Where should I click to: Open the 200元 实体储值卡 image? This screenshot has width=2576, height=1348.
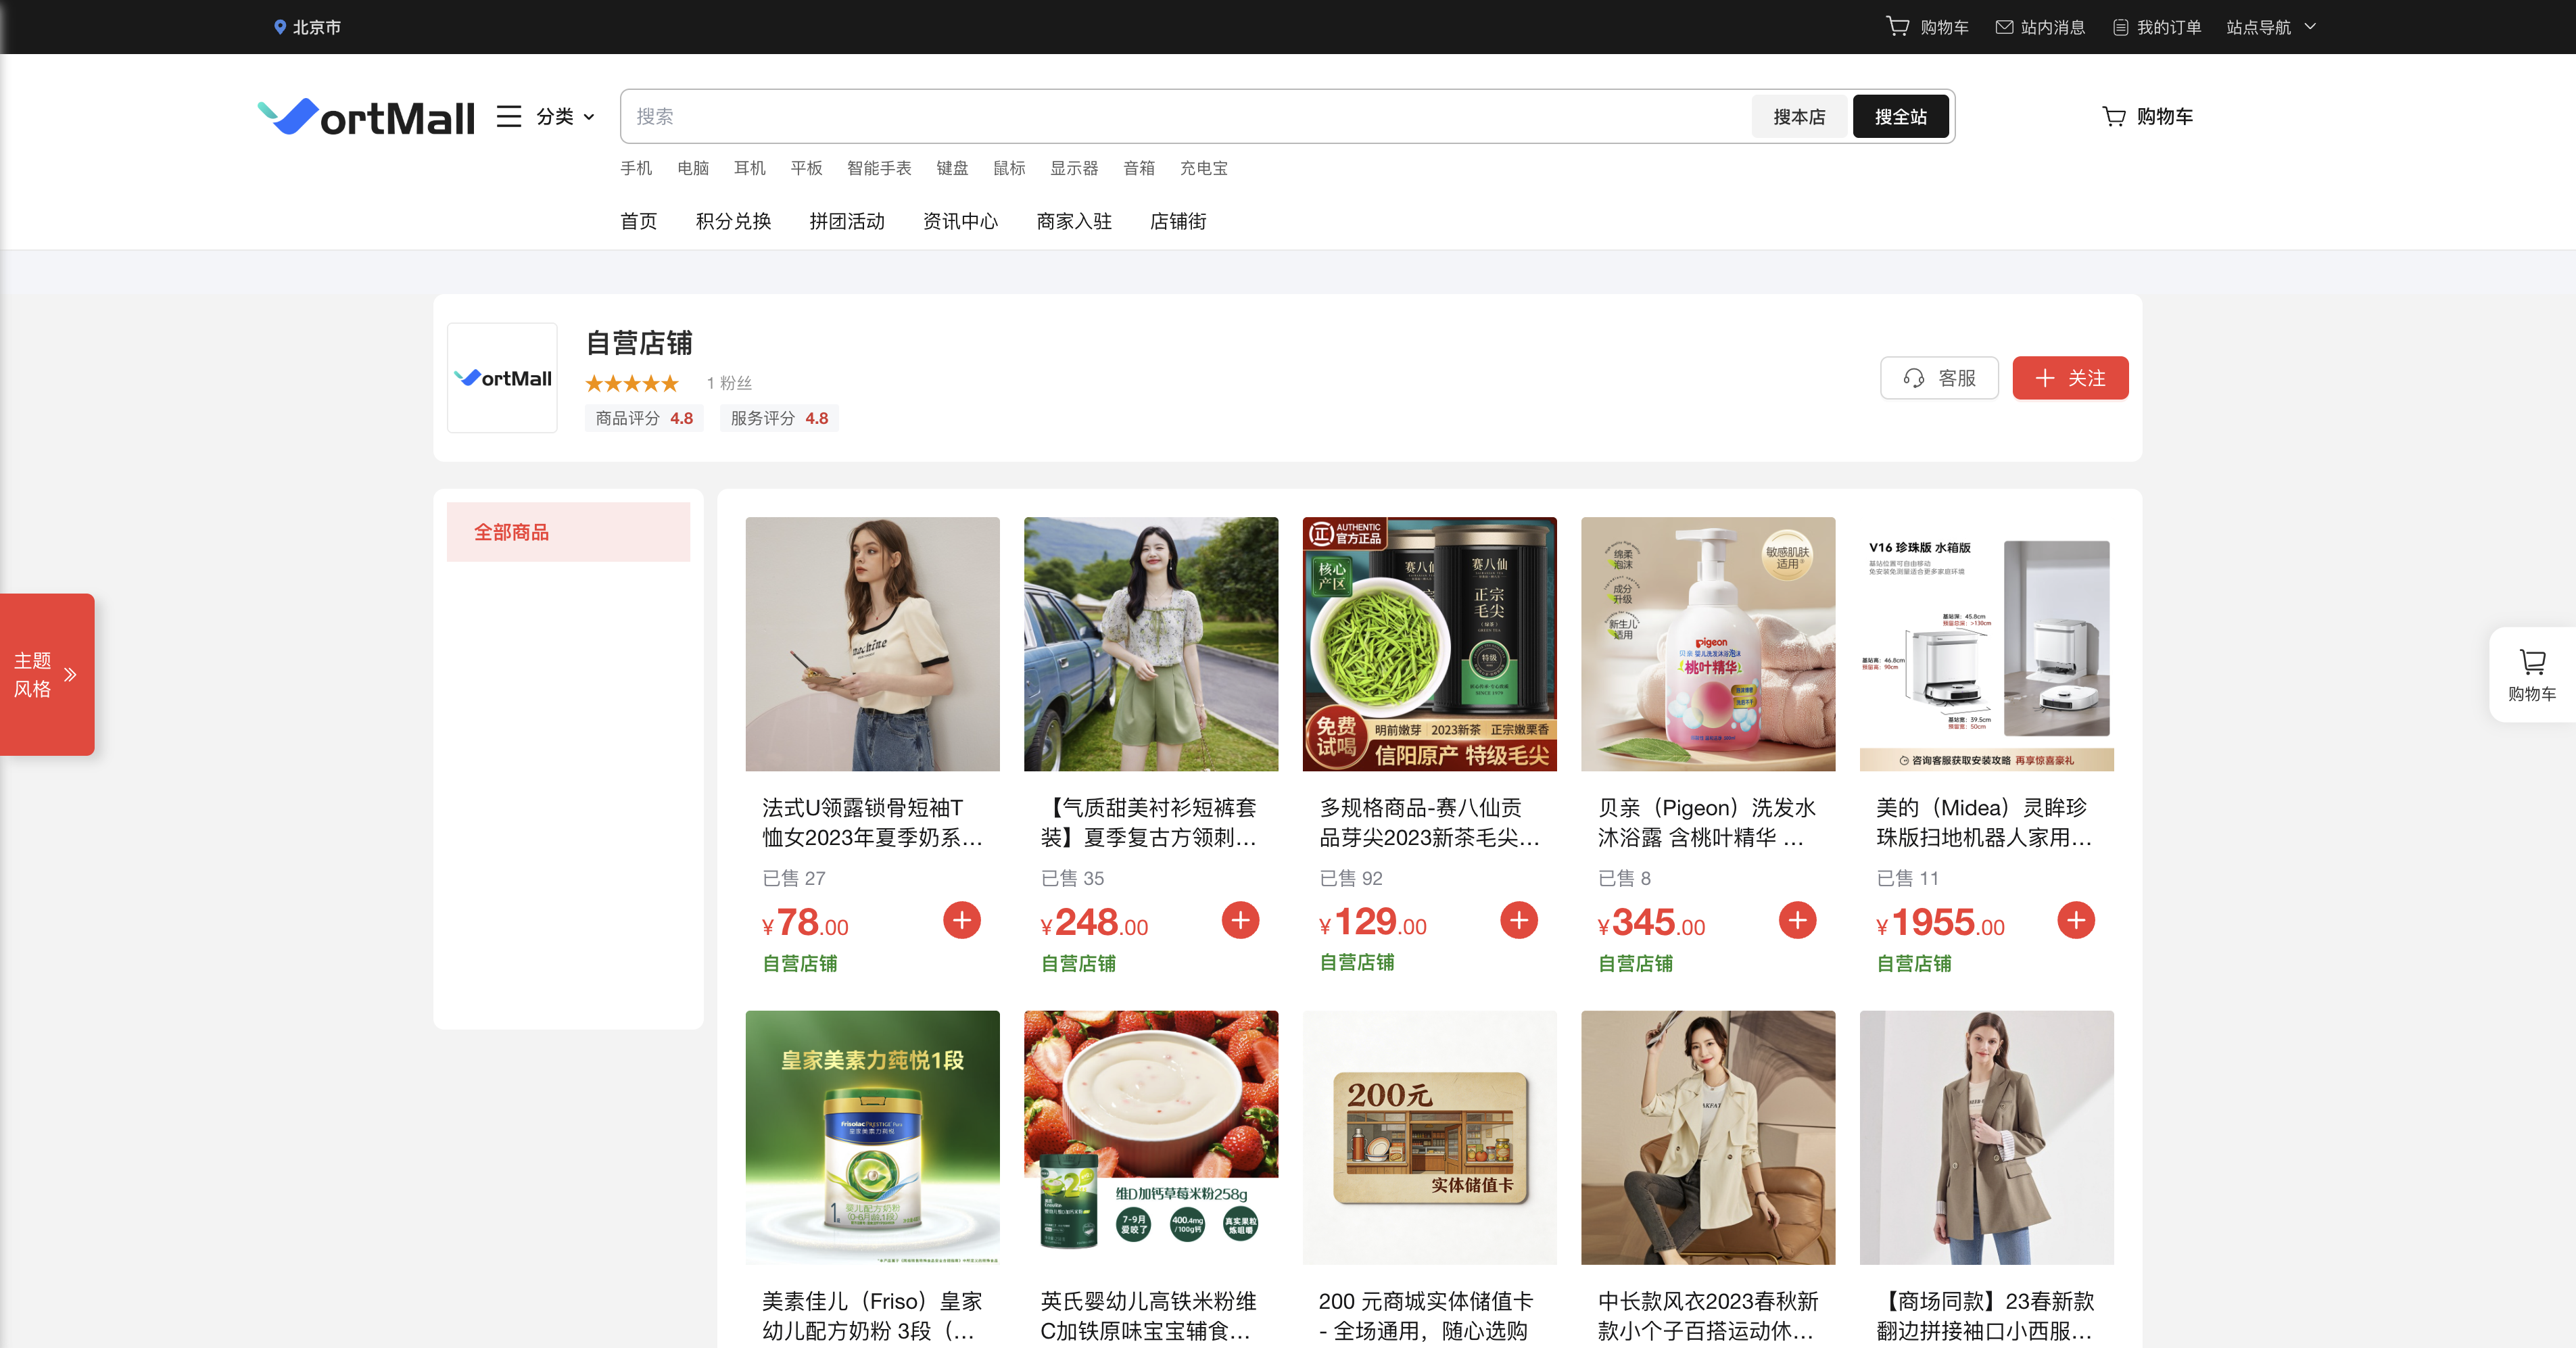[1429, 1137]
